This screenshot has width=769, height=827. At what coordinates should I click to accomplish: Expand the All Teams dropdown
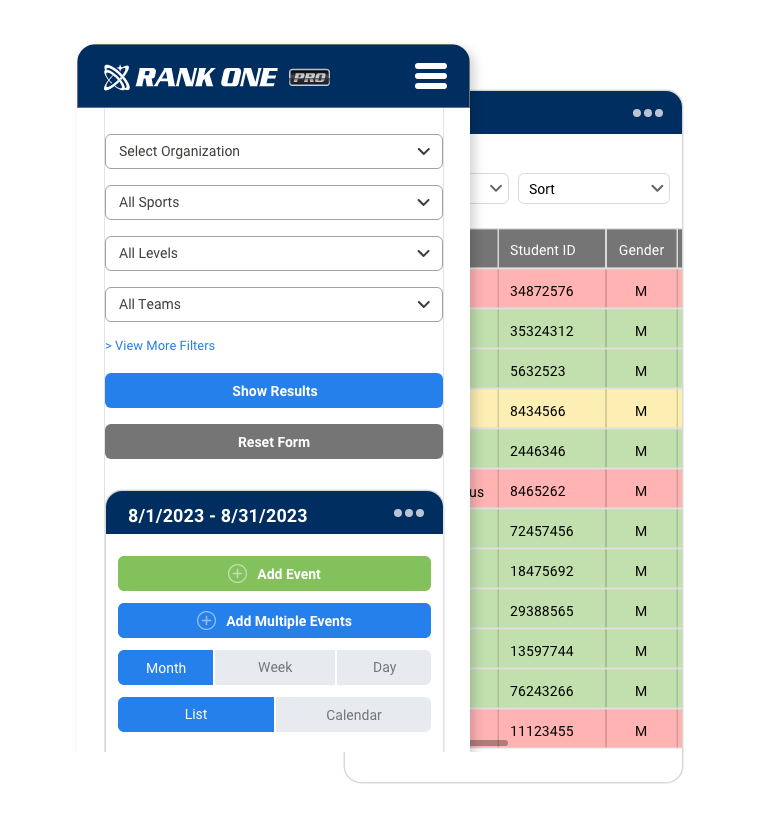273,304
